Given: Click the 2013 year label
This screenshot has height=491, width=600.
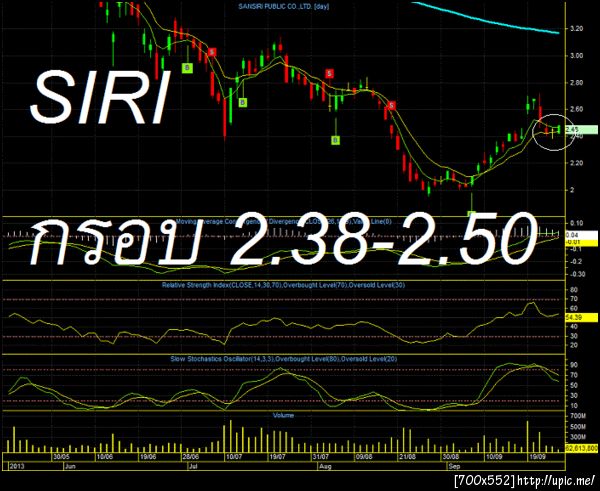Looking at the screenshot, I should point(16,467).
